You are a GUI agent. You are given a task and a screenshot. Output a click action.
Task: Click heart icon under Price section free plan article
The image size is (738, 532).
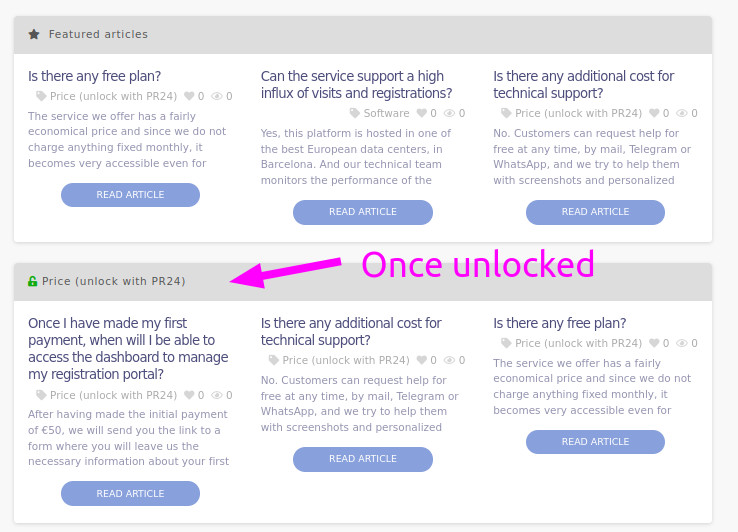653,343
